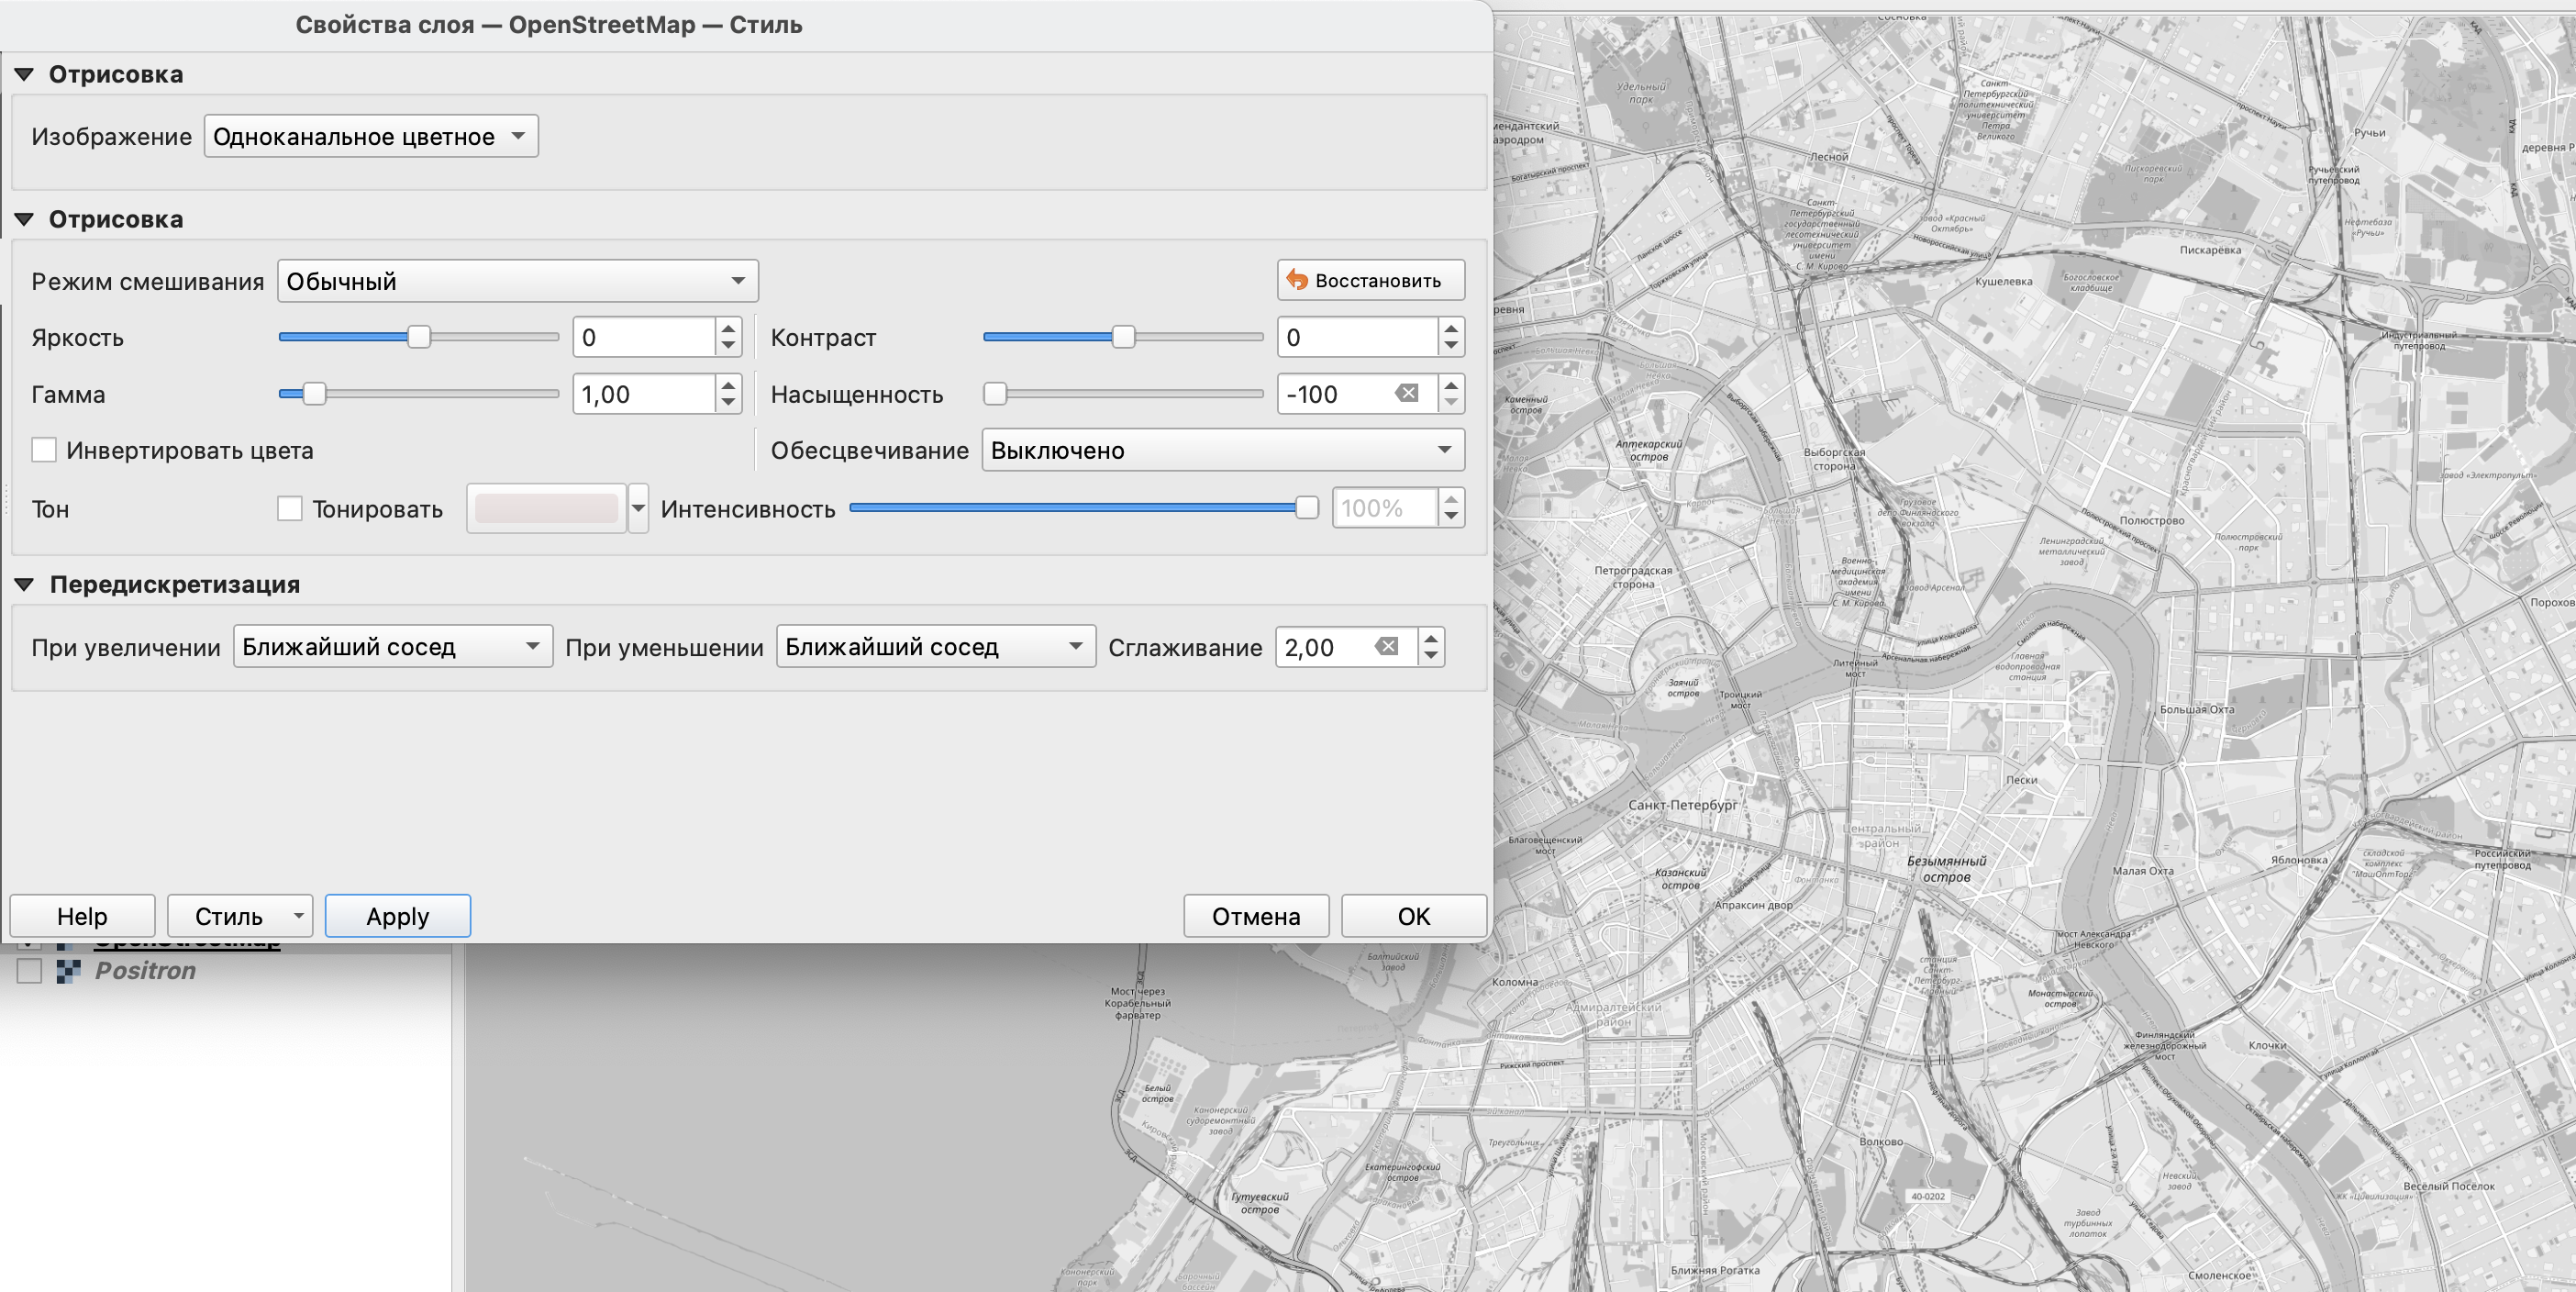This screenshot has width=2576, height=1292.
Task: Enable the Invert colors checkbox
Action: 44,451
